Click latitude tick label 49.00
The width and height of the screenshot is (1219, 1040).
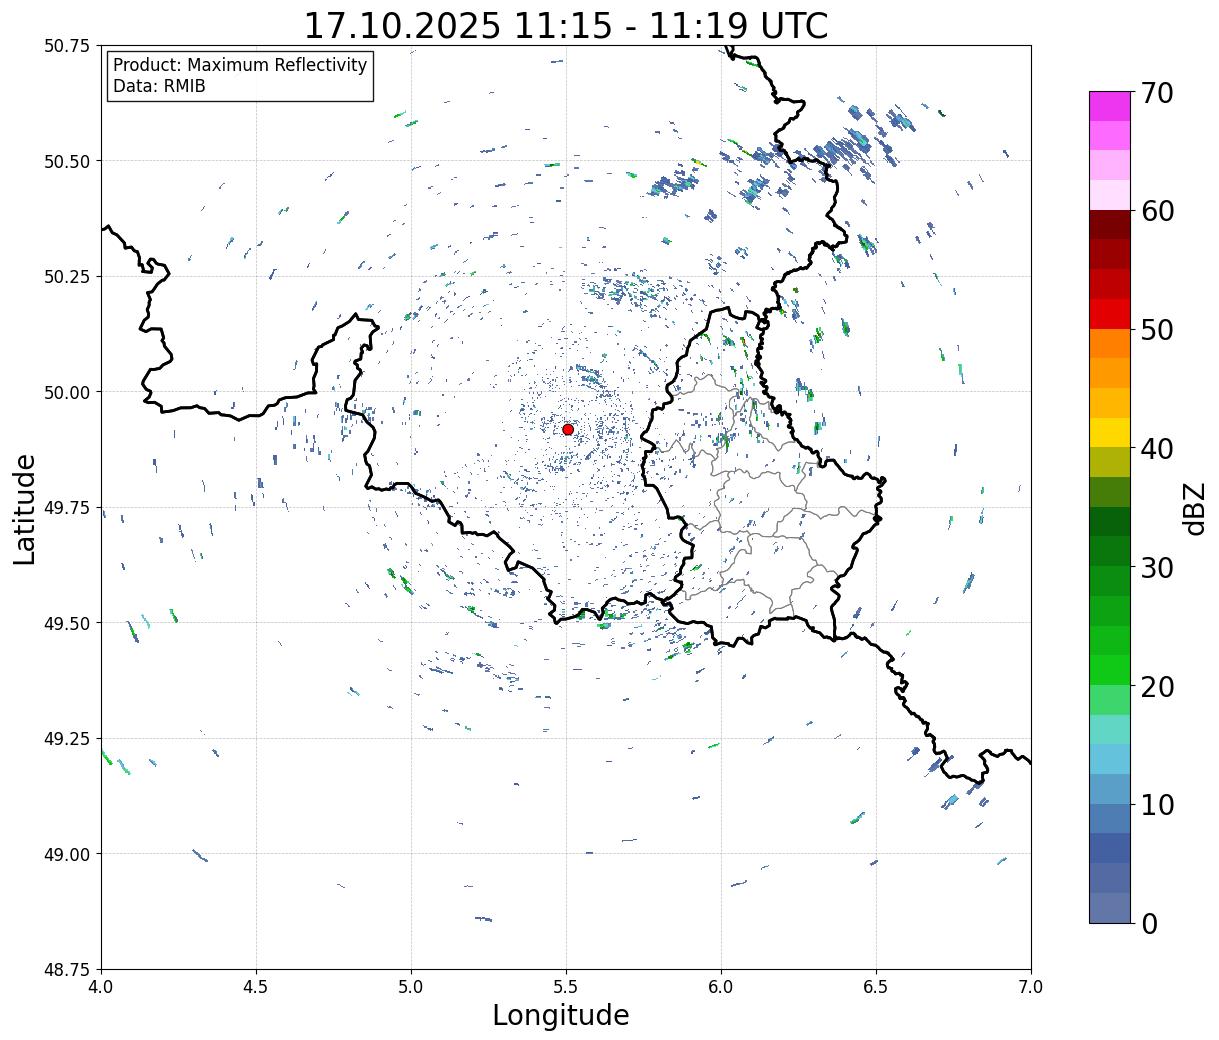67,854
